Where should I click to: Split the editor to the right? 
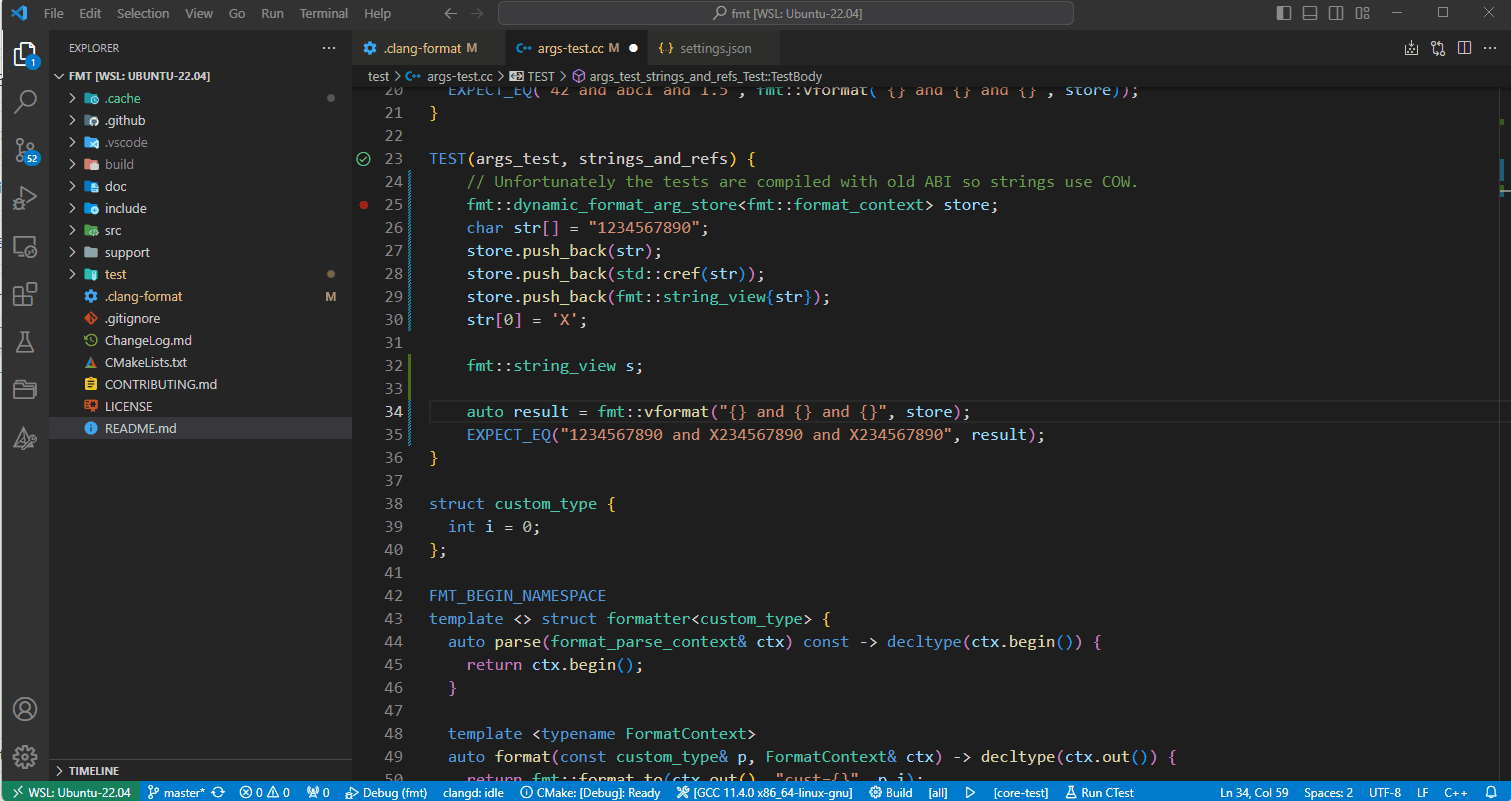(x=1464, y=48)
